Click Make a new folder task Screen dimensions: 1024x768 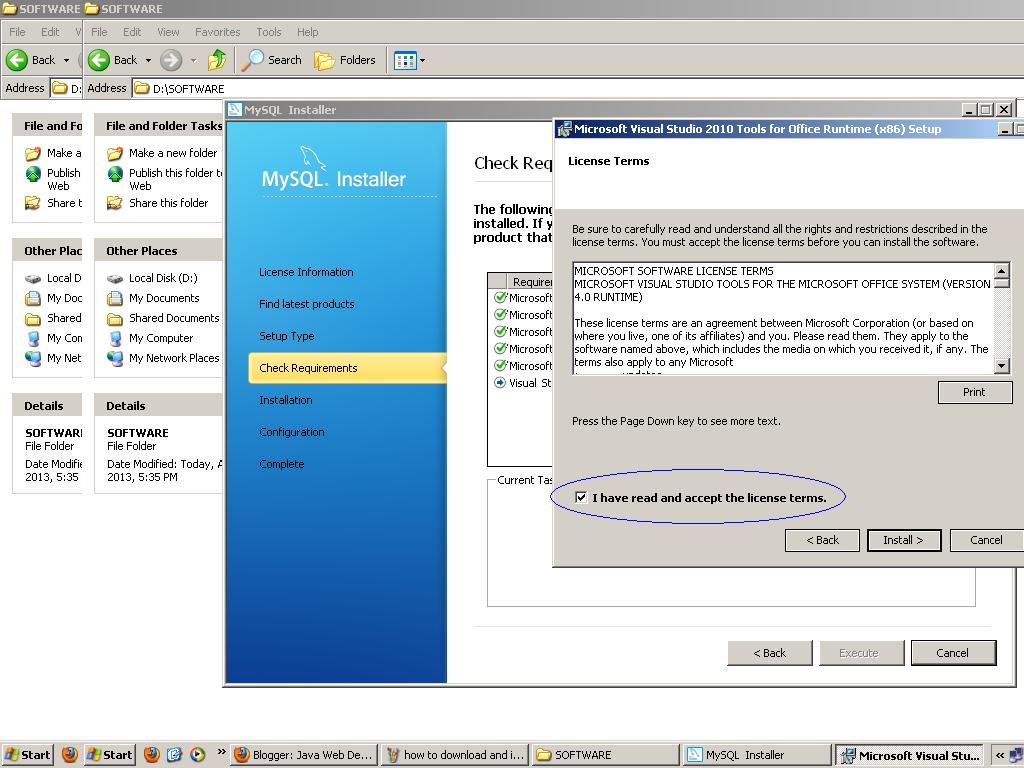173,153
